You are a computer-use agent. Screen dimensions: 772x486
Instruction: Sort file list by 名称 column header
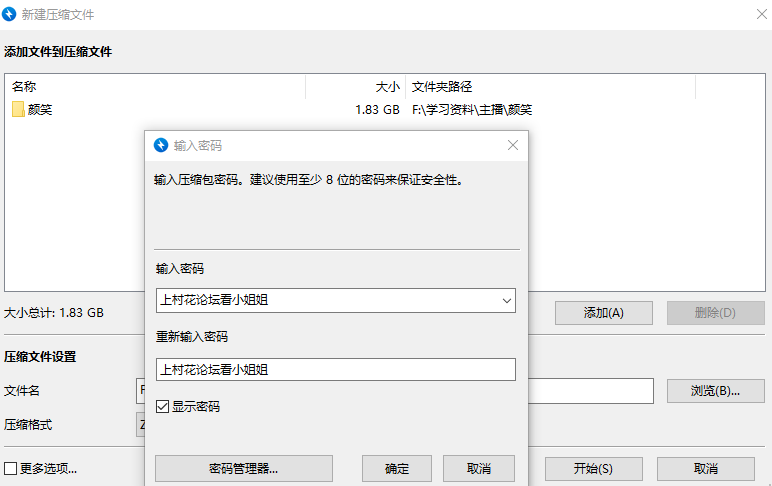tap(24, 87)
